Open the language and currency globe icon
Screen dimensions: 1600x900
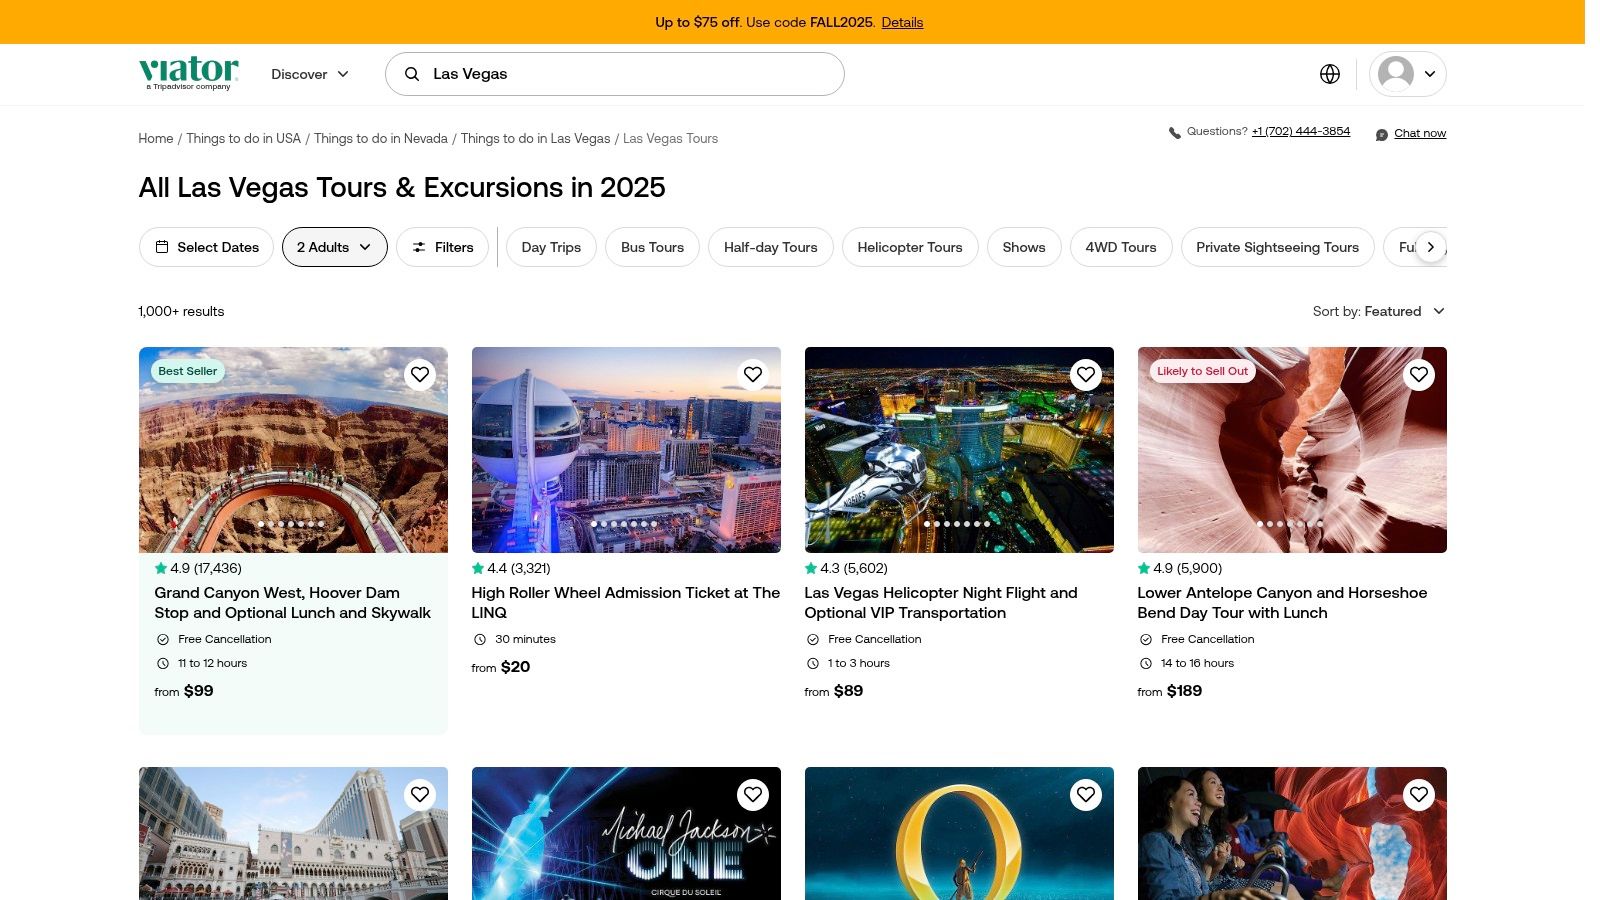coord(1329,74)
